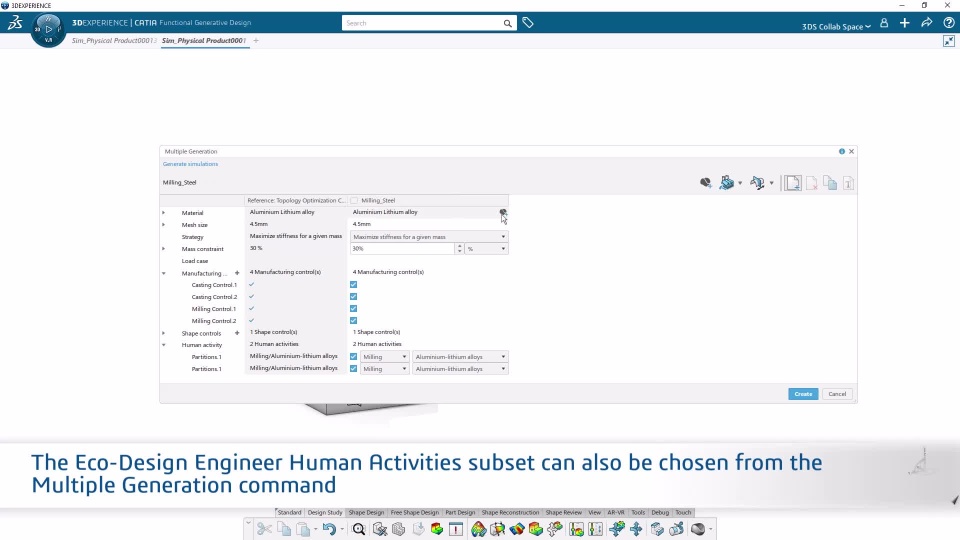Click the mass constraint 30% input field
Viewport: 960px width, 540px height.
[x=402, y=249]
